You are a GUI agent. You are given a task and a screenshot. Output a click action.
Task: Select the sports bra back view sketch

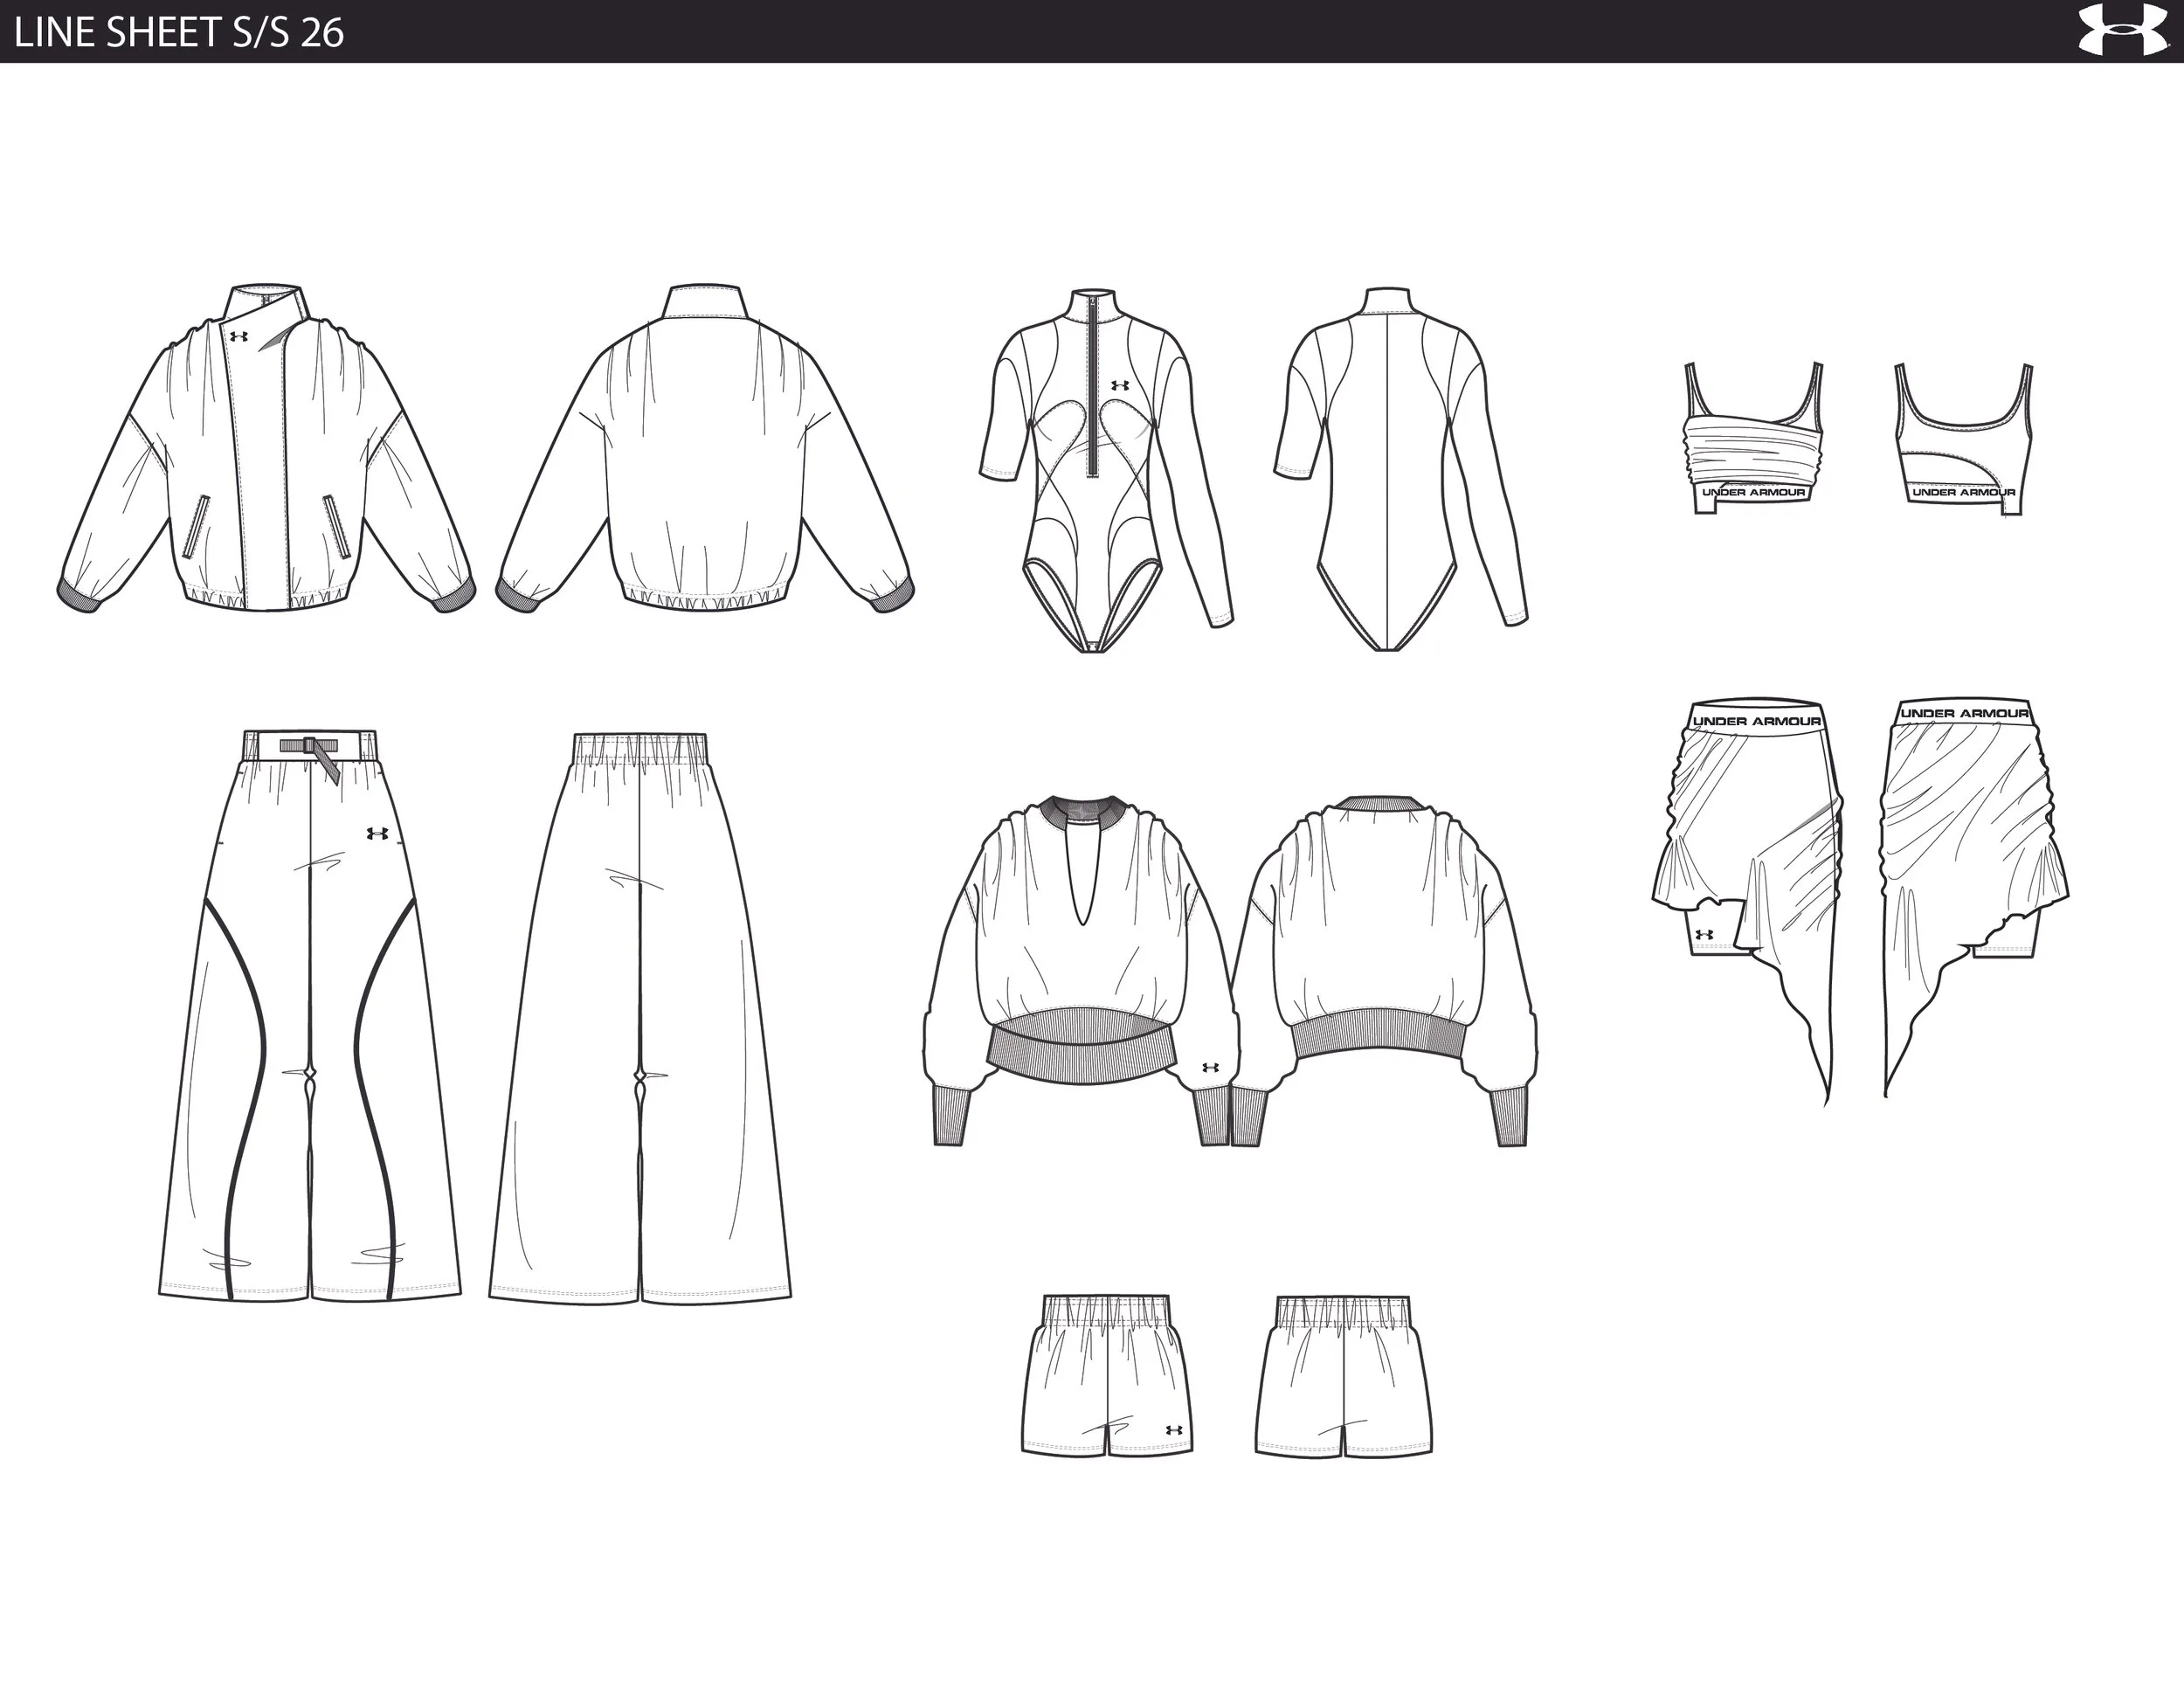coord(1963,439)
